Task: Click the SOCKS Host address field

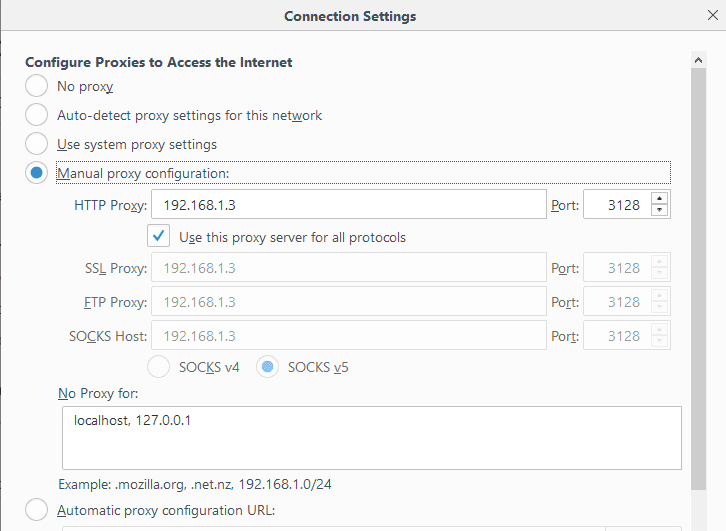Action: click(349, 336)
